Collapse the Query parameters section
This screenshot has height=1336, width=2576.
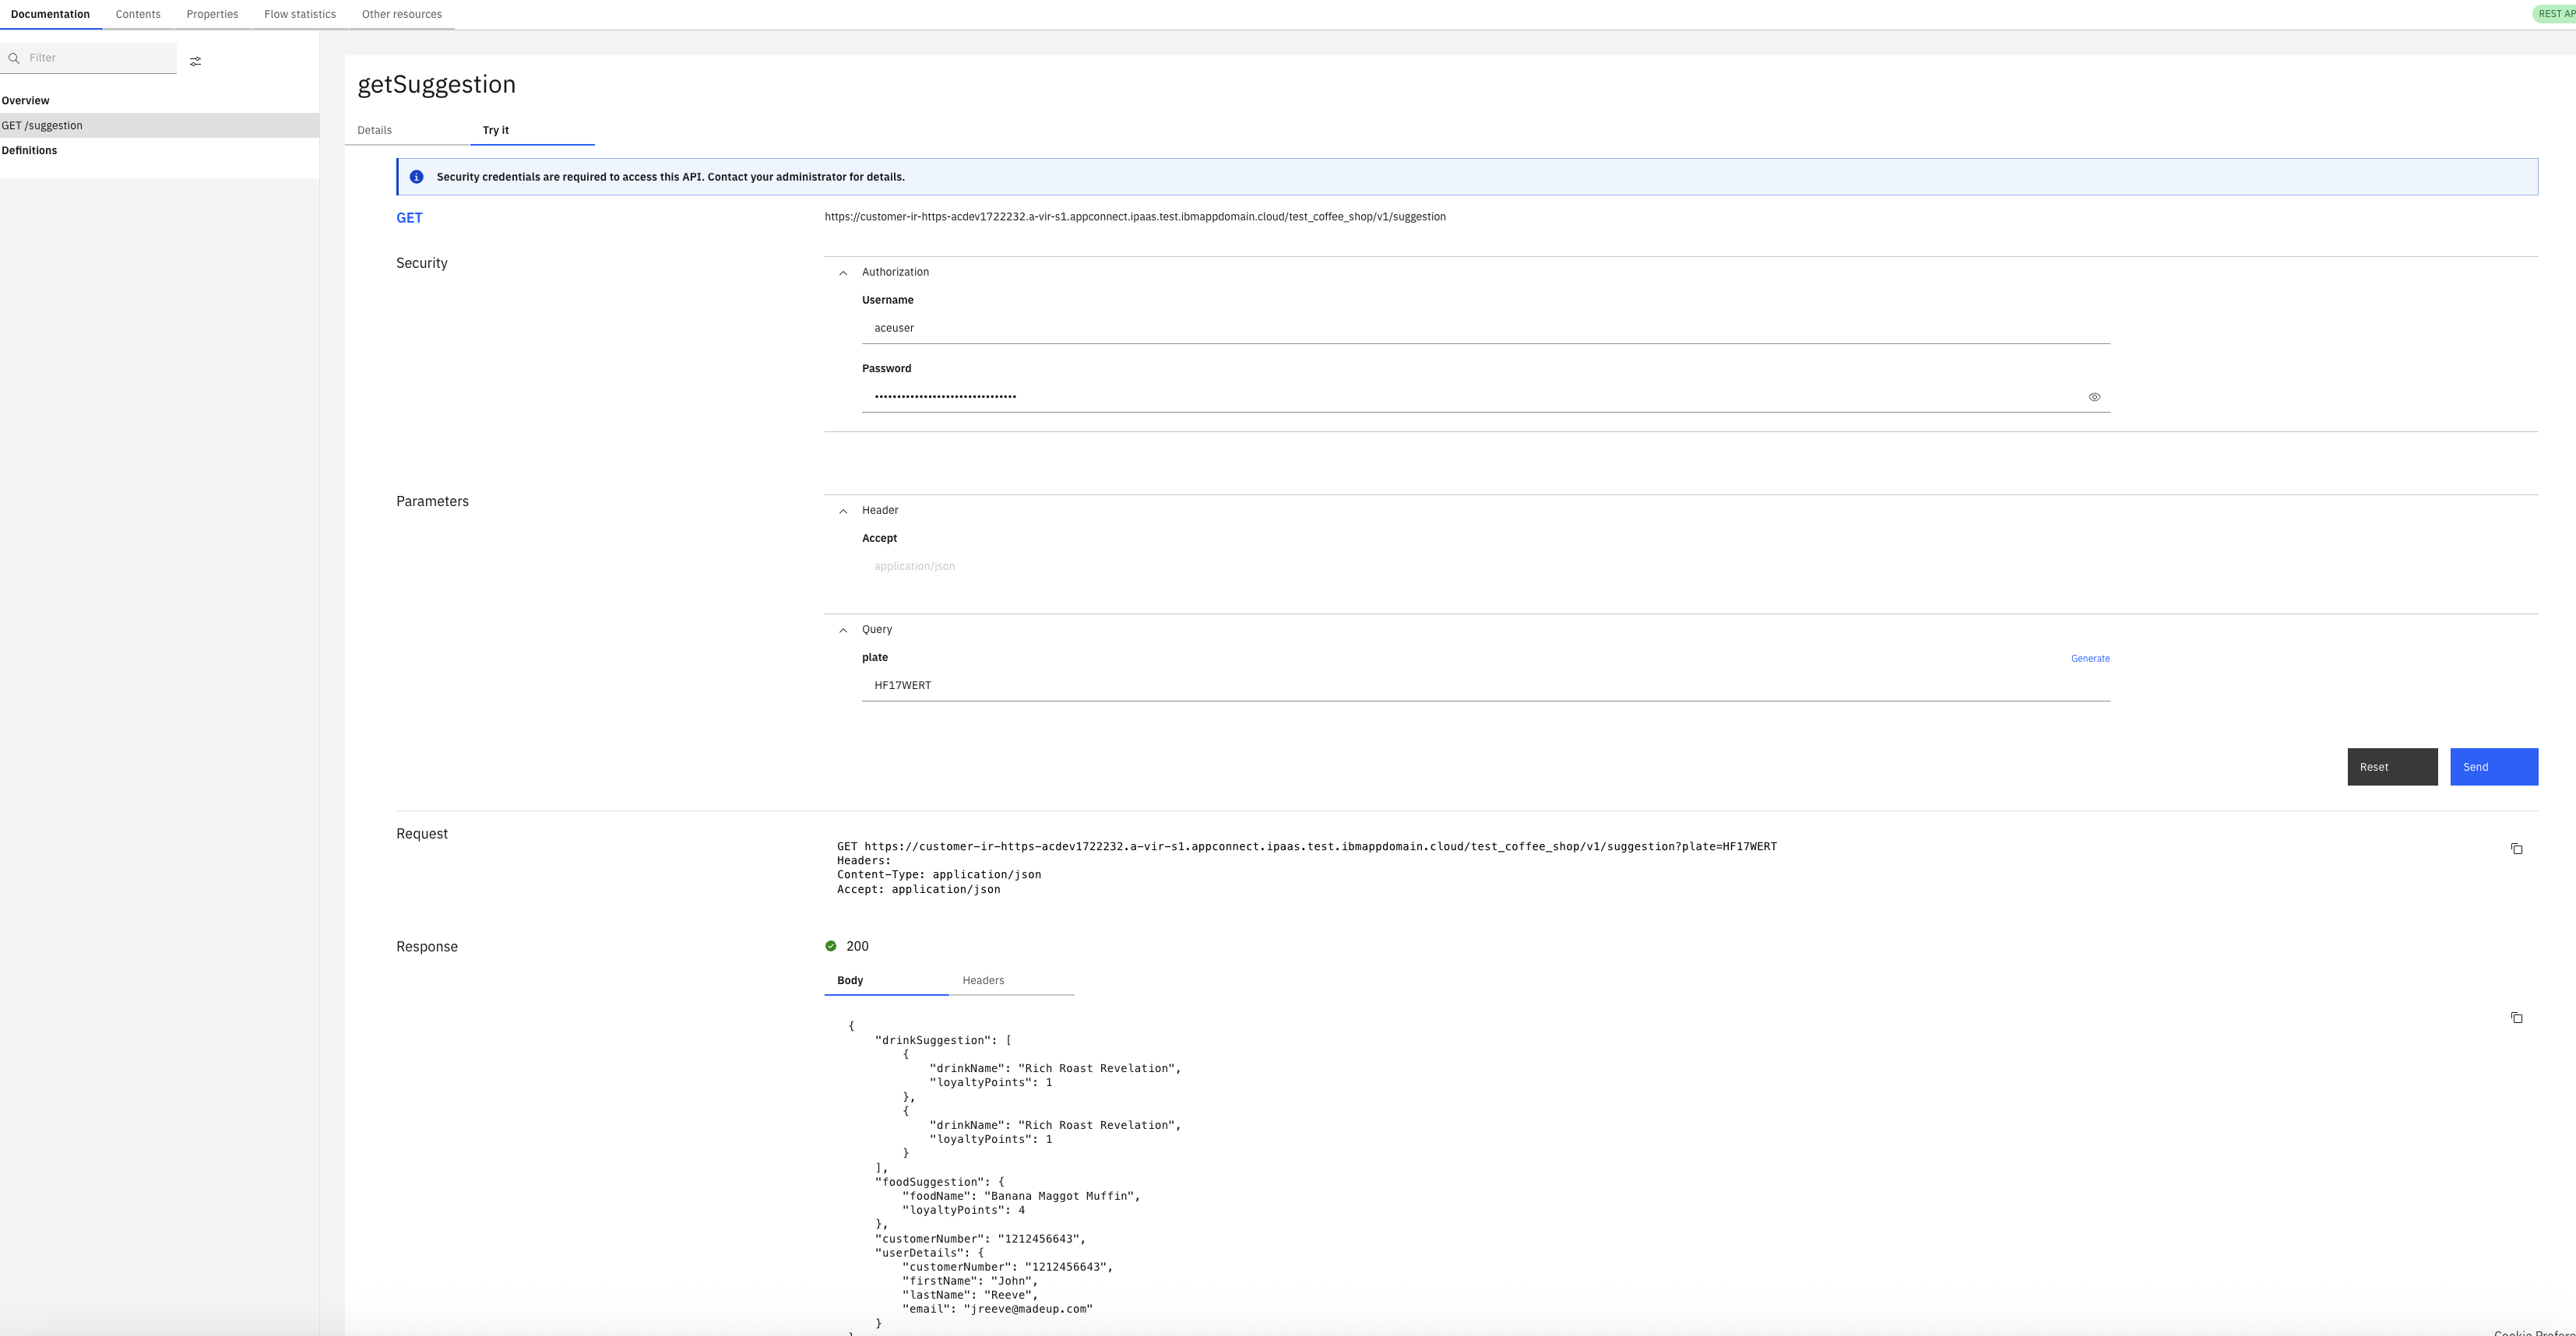tap(843, 630)
